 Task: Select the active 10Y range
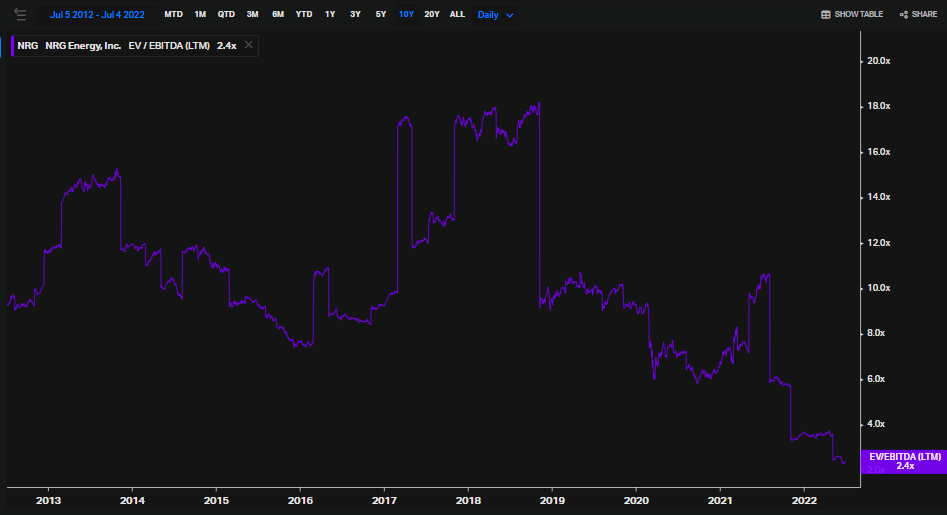(406, 15)
